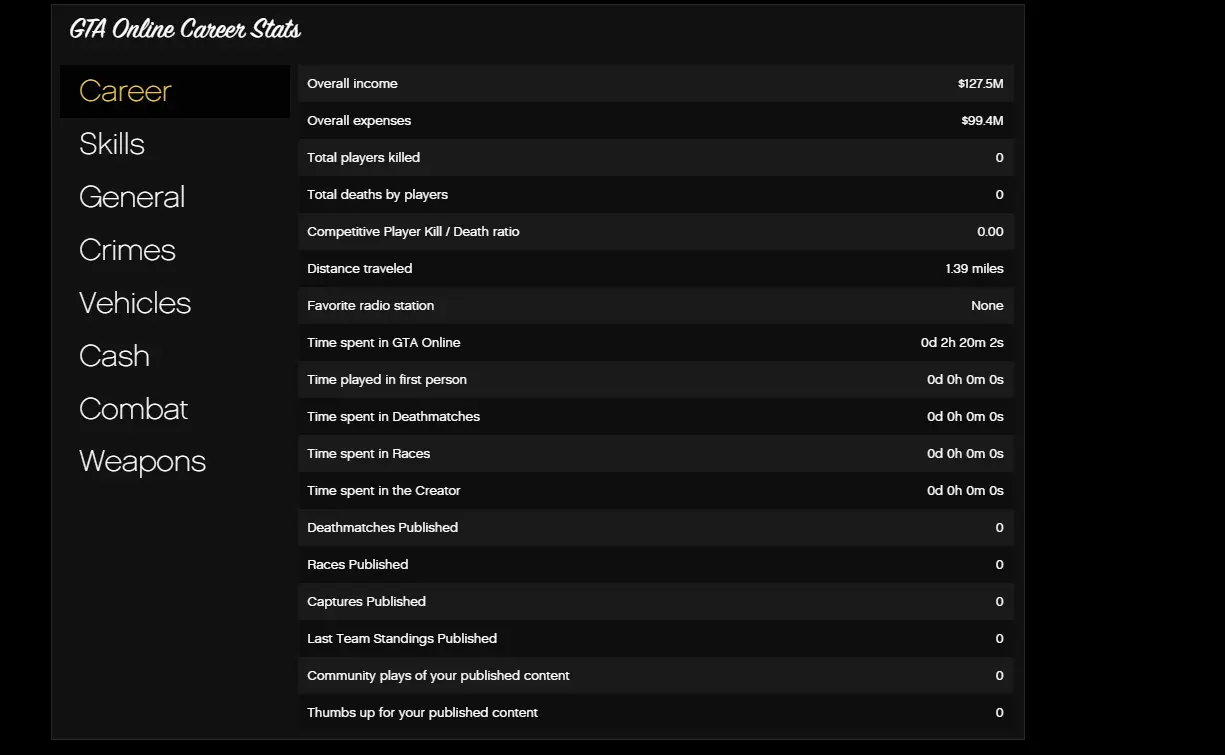Click the Overall expenses stat row
The width and height of the screenshot is (1225, 755).
tap(655, 121)
